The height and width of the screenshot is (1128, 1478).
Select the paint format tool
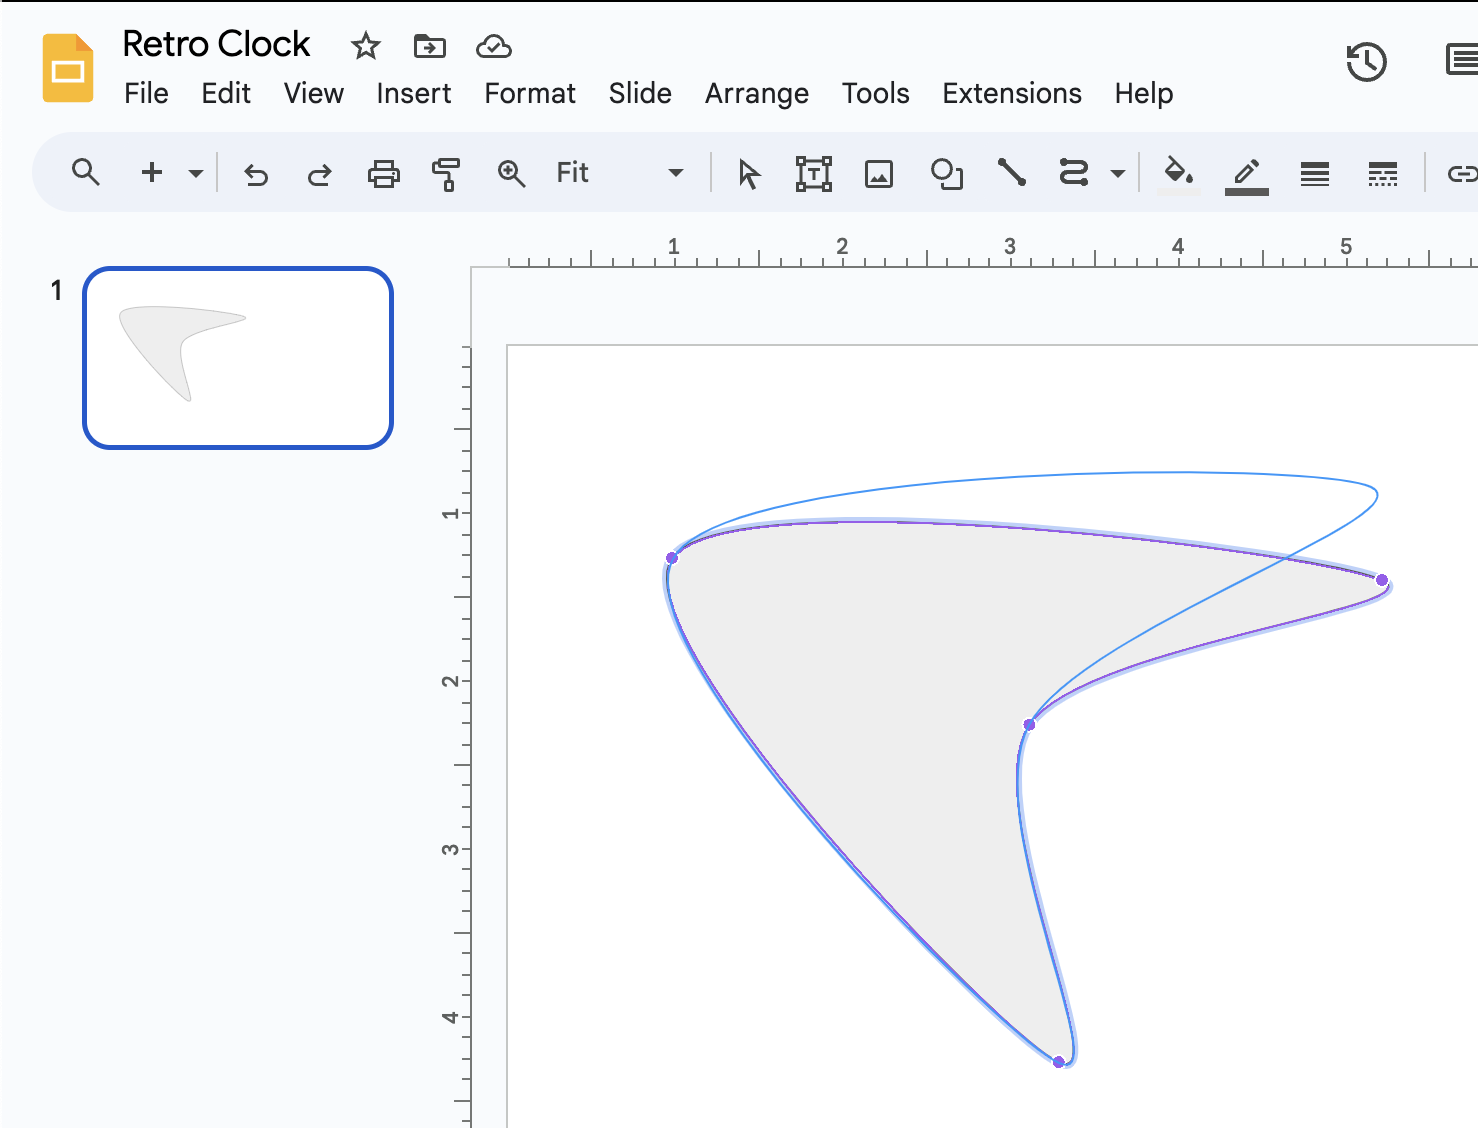[447, 172]
